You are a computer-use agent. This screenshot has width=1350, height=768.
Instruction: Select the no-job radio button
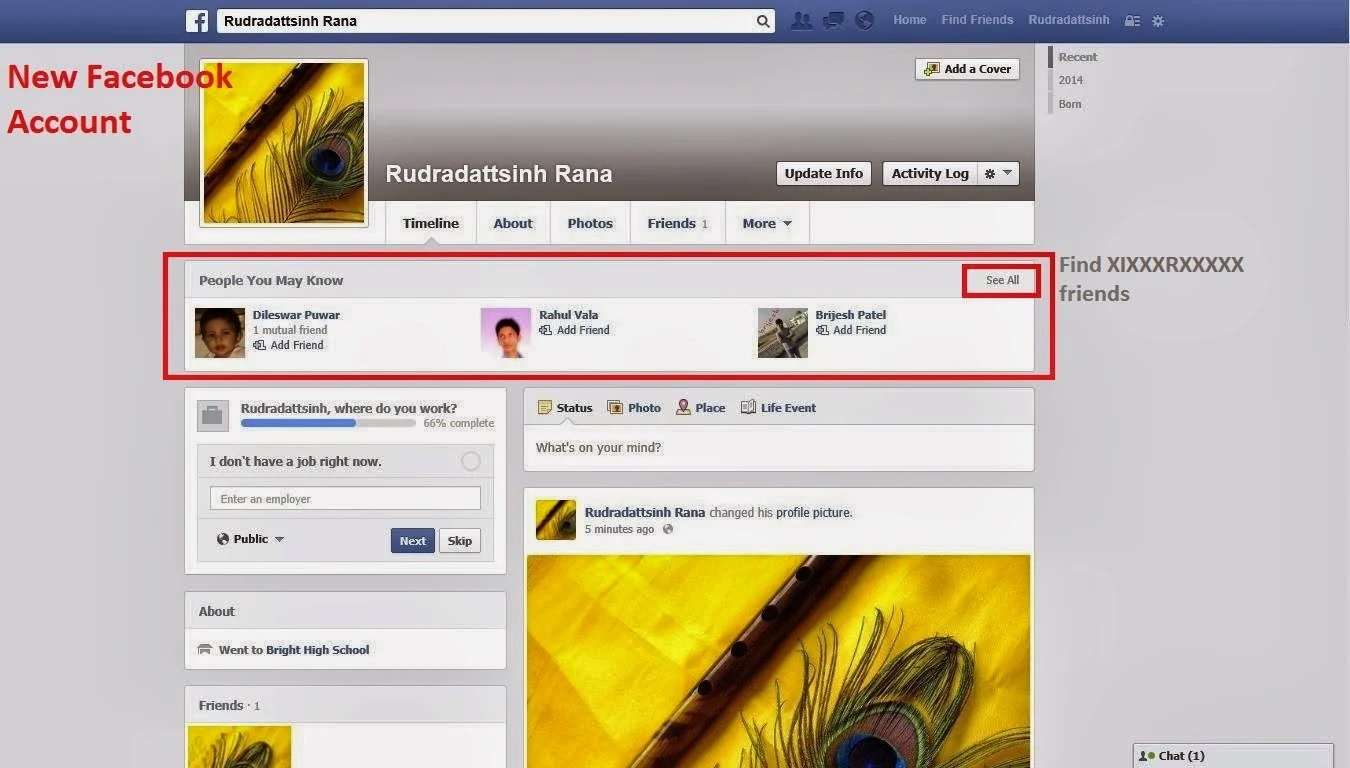(x=471, y=461)
